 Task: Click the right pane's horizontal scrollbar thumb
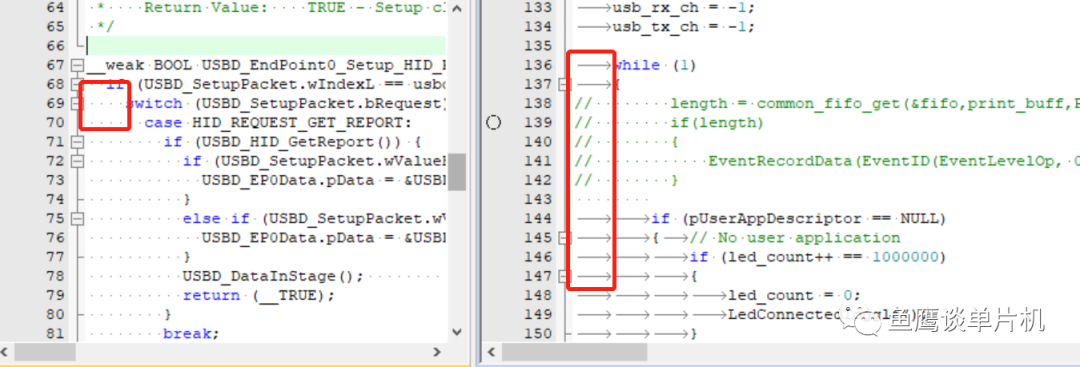point(574,352)
